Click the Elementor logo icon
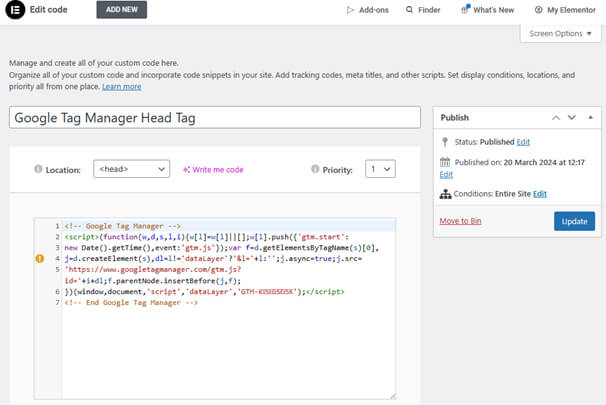The height and width of the screenshot is (405, 606). [x=15, y=10]
